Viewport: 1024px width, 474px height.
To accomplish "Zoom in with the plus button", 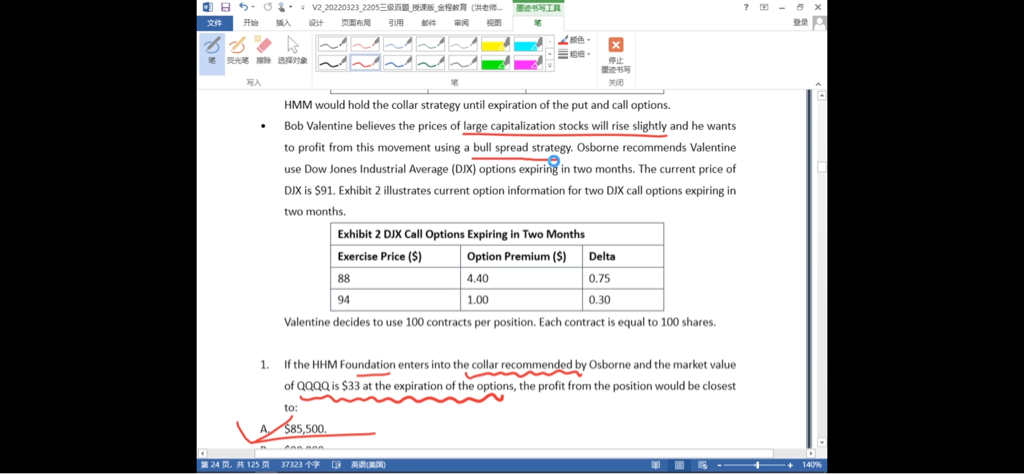I will pos(790,465).
